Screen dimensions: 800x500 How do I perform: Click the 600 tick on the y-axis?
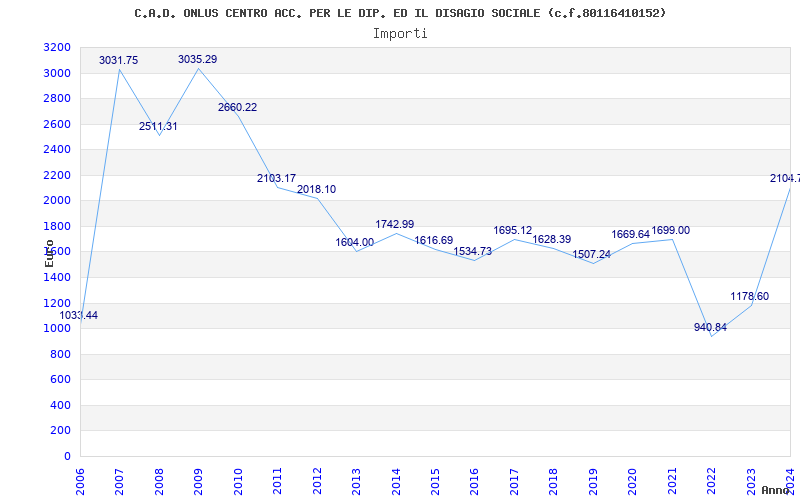[60, 380]
